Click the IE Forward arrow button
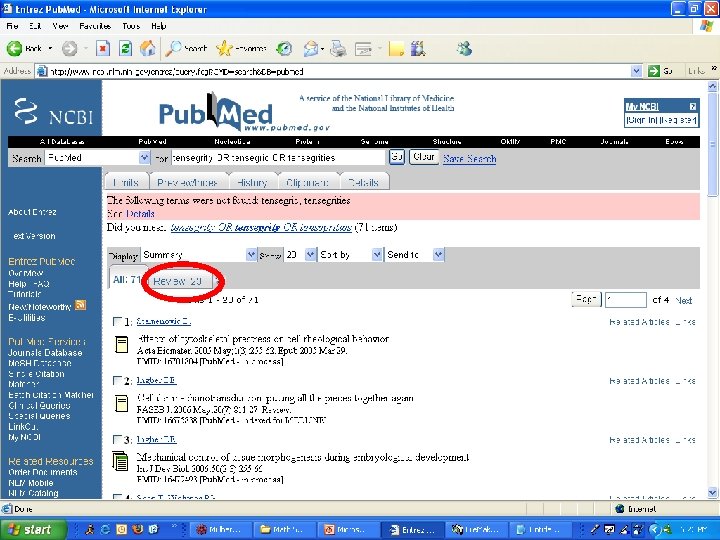The image size is (720, 540). pyautogui.click(x=70, y=48)
